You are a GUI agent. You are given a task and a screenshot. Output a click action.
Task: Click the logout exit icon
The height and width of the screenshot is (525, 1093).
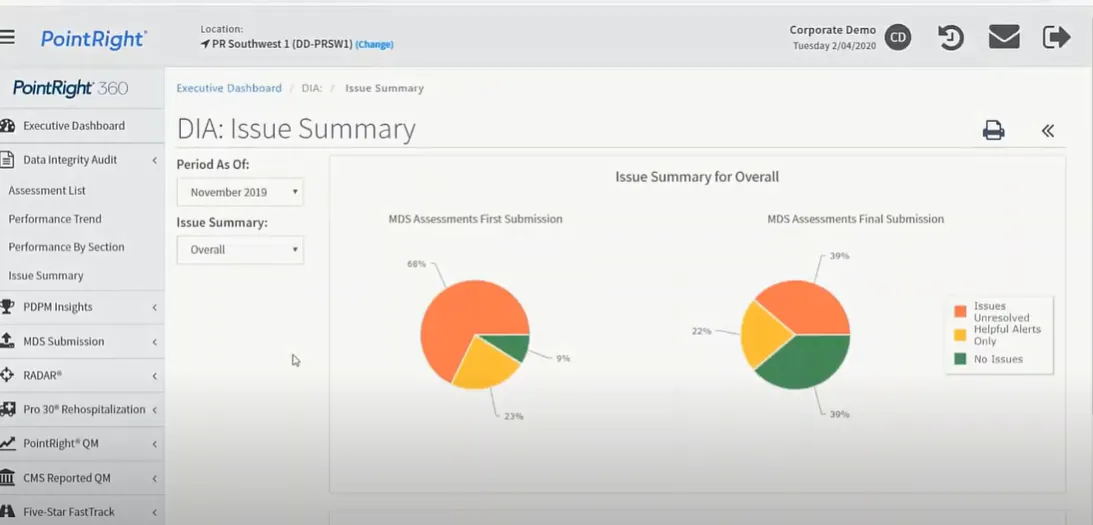point(1056,37)
